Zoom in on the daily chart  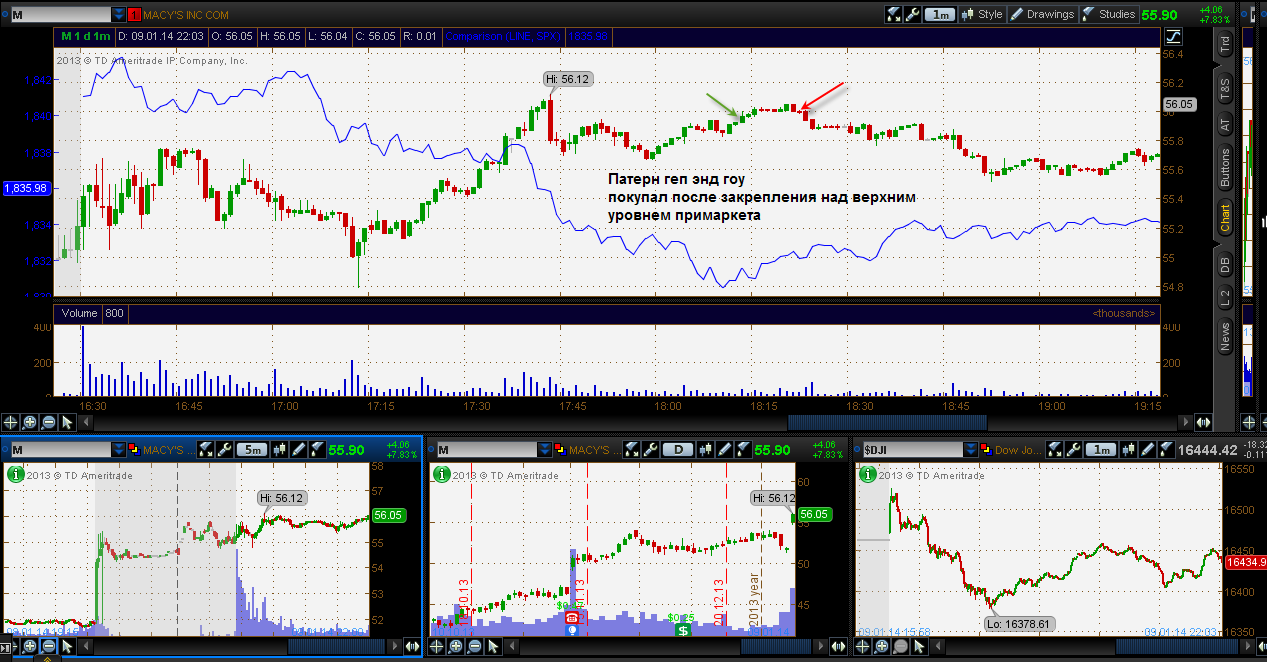click(456, 646)
